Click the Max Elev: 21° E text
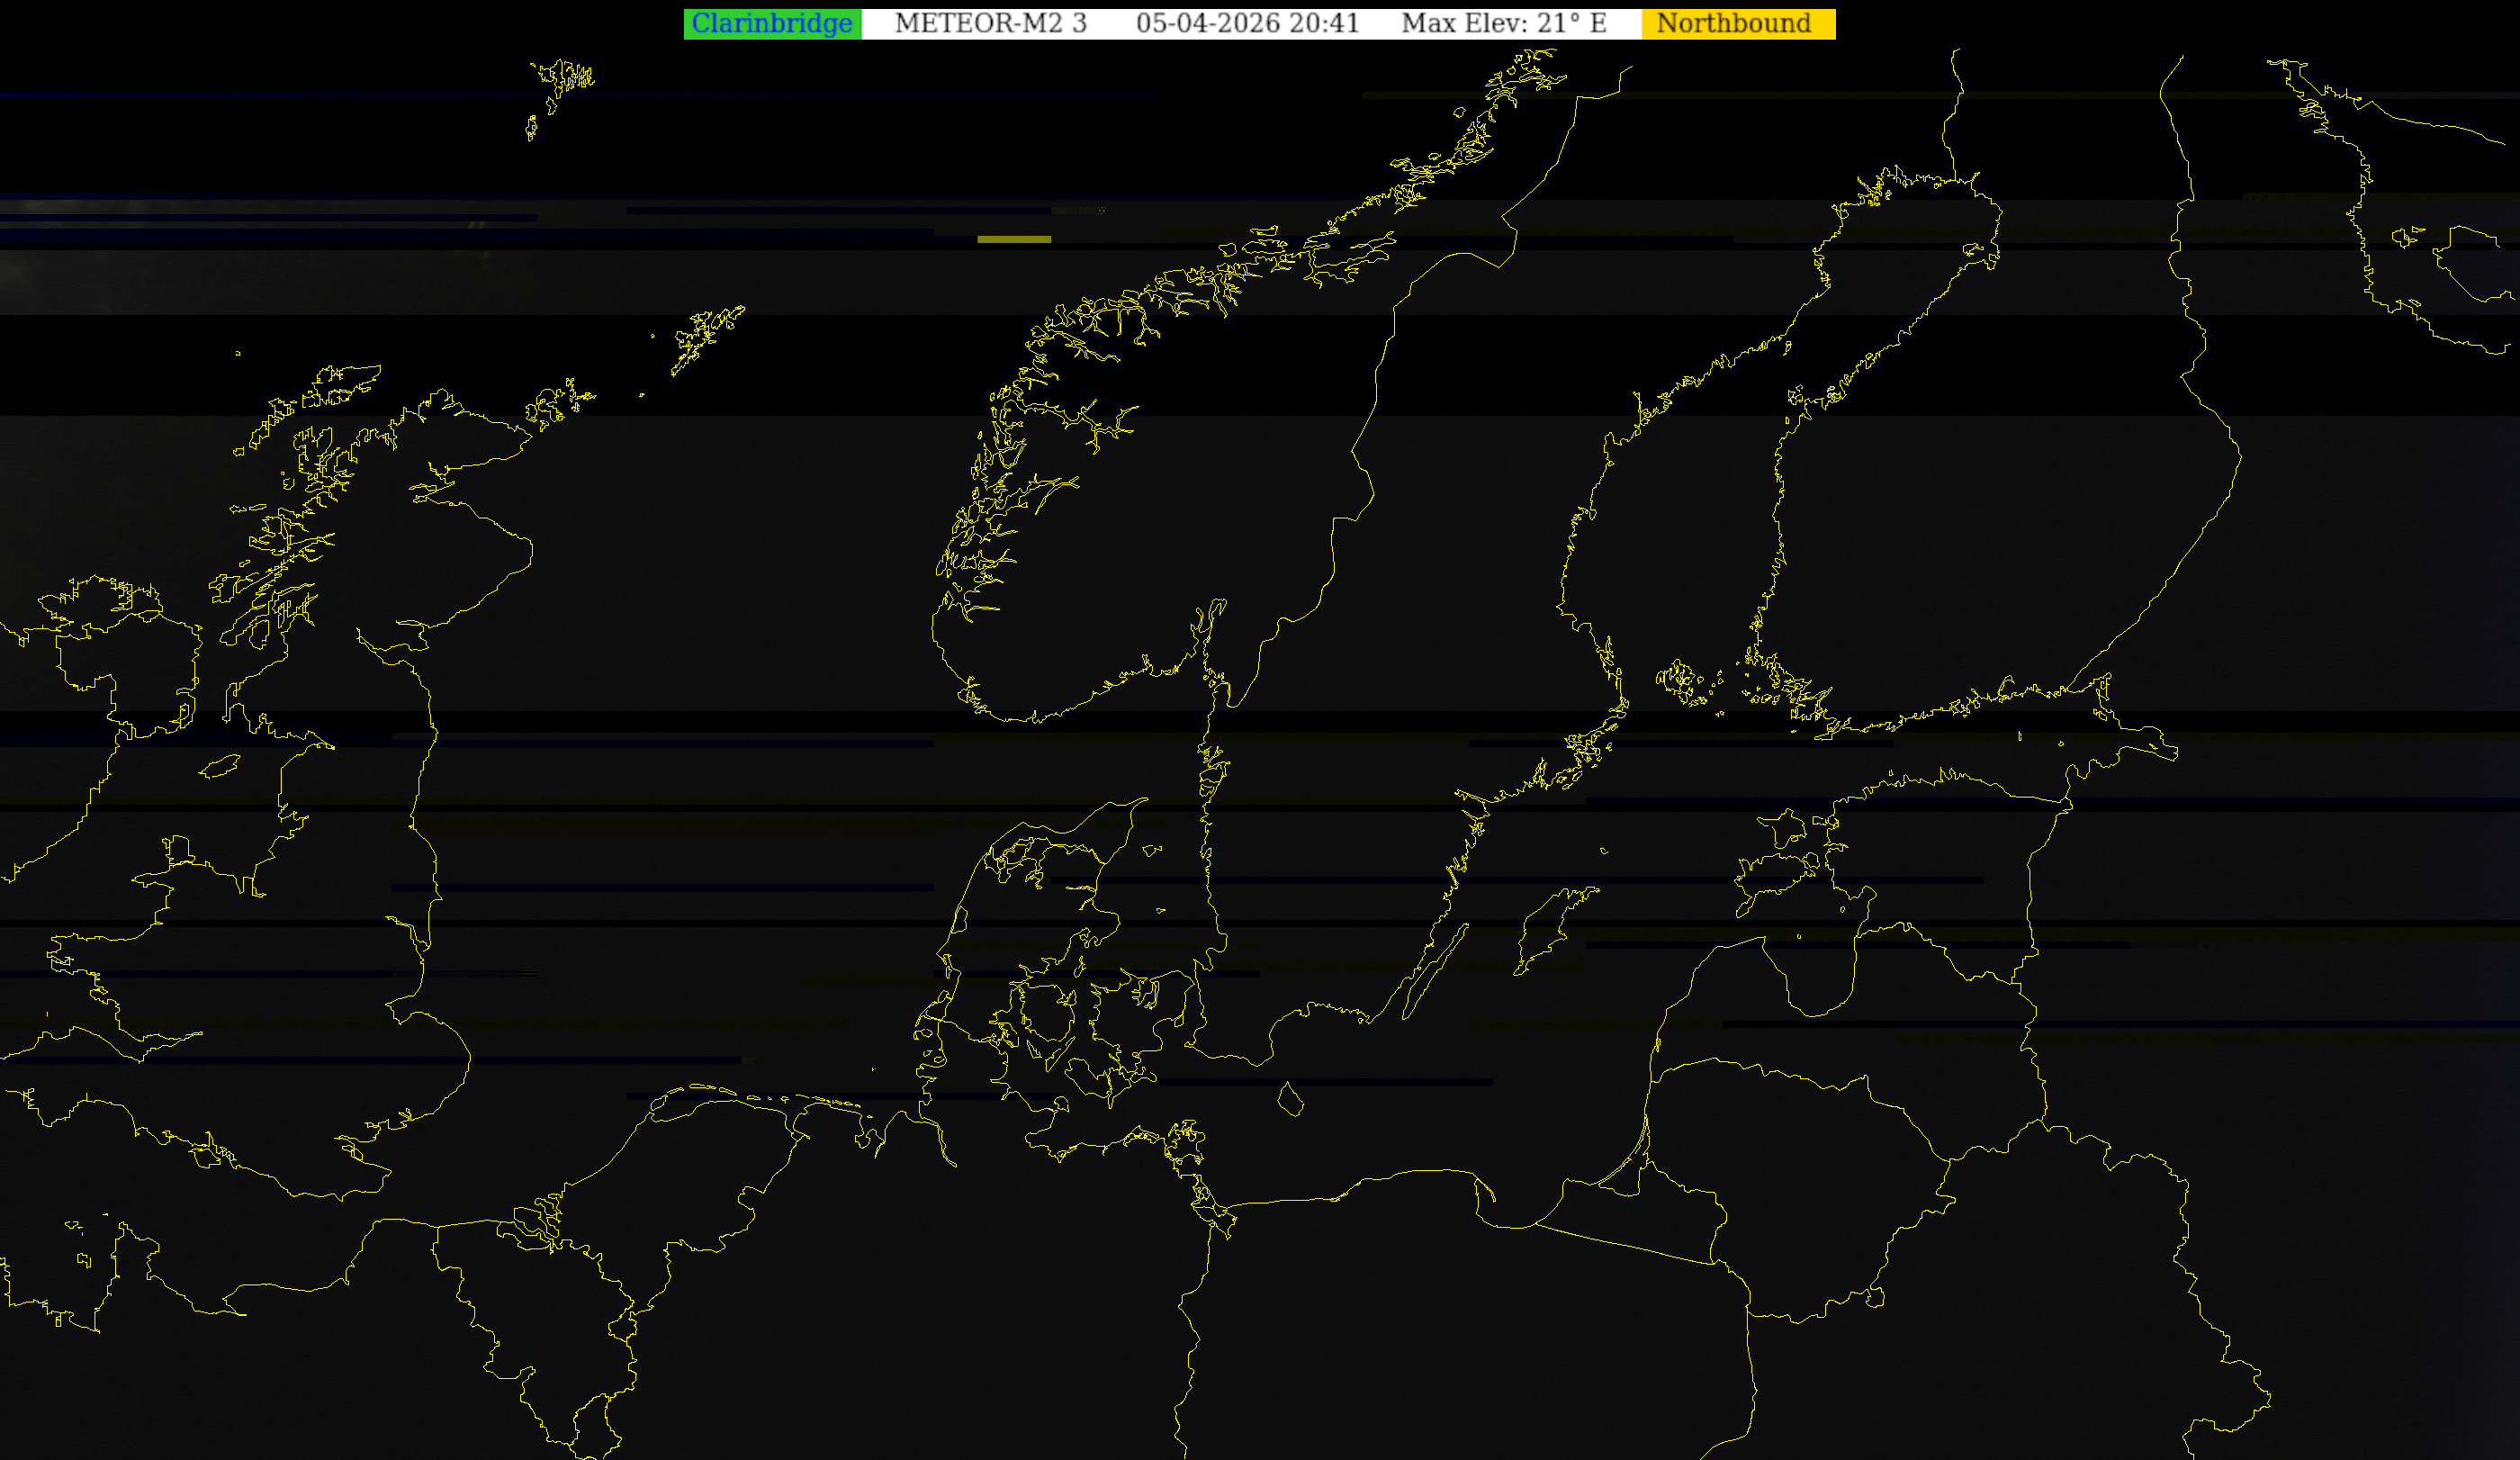 [x=1503, y=24]
